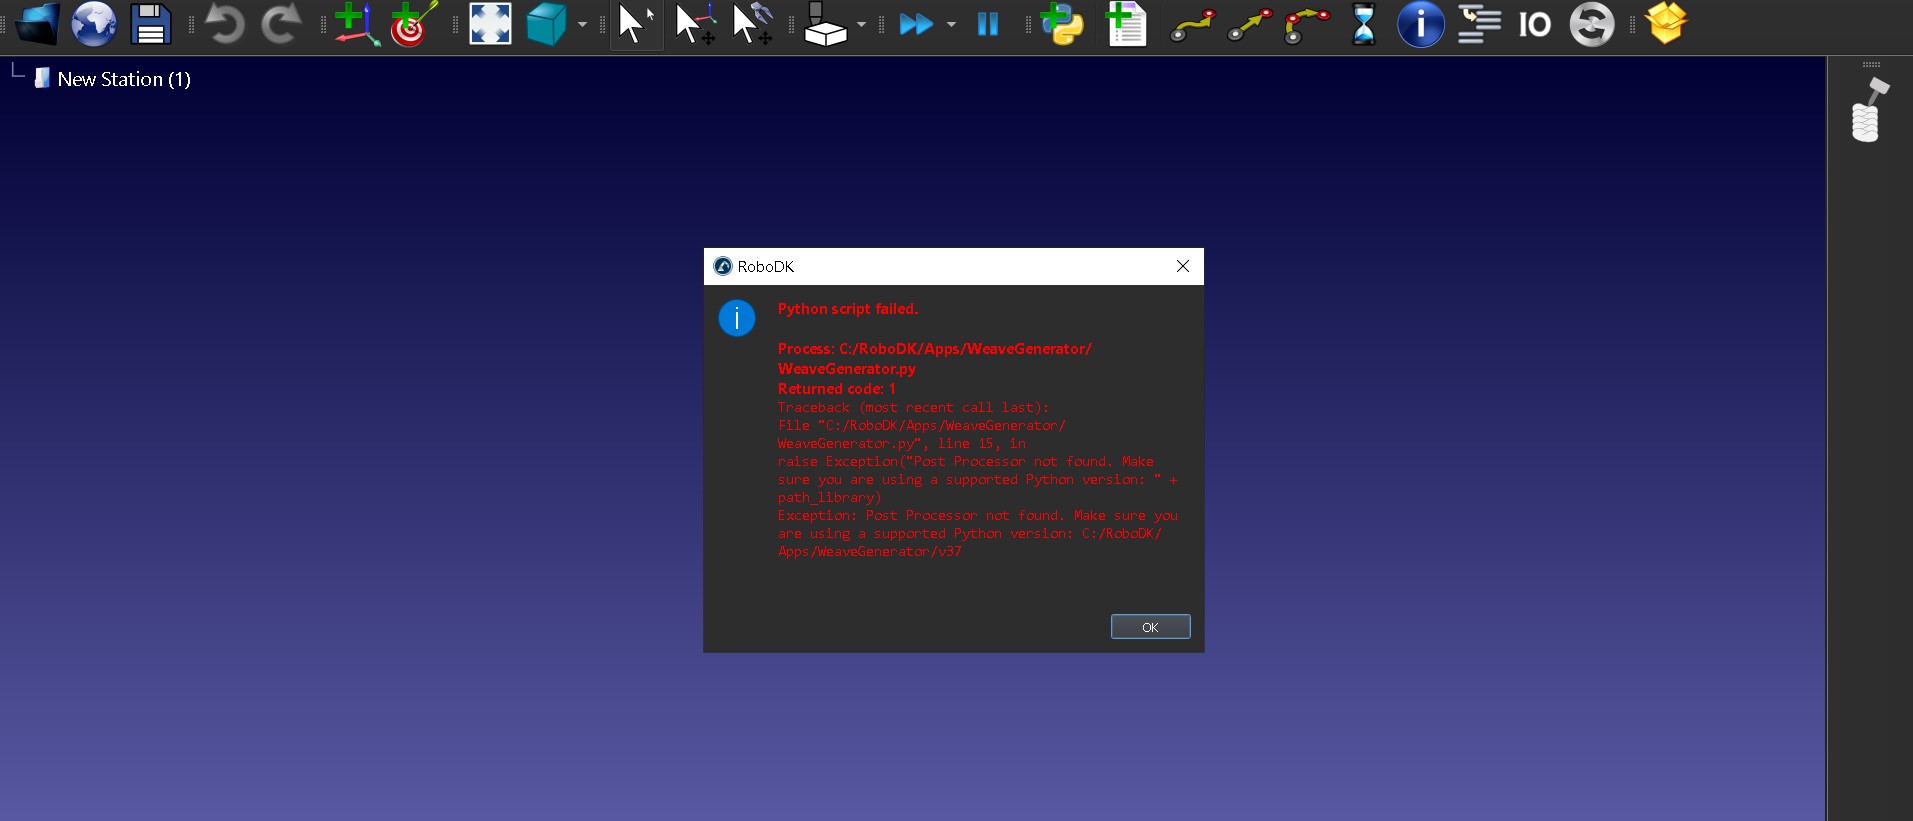Open a file with the folder icon
1913x821 pixels.
pos(36,24)
